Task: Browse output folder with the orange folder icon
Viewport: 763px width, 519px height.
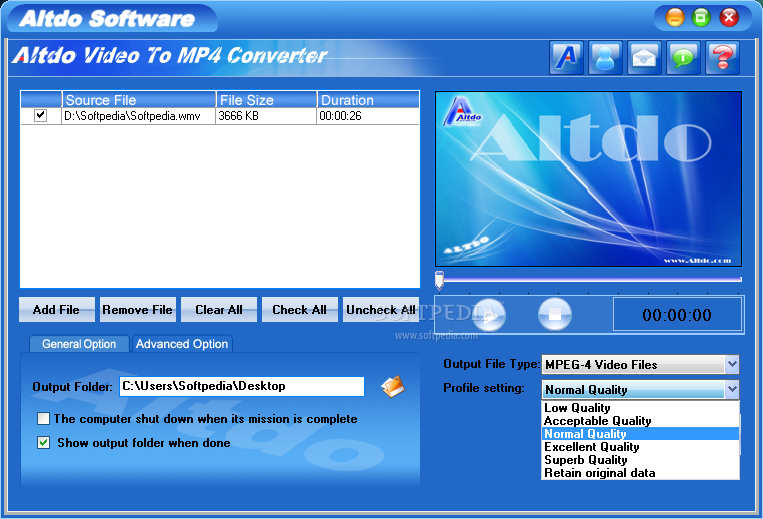Action: tap(393, 387)
